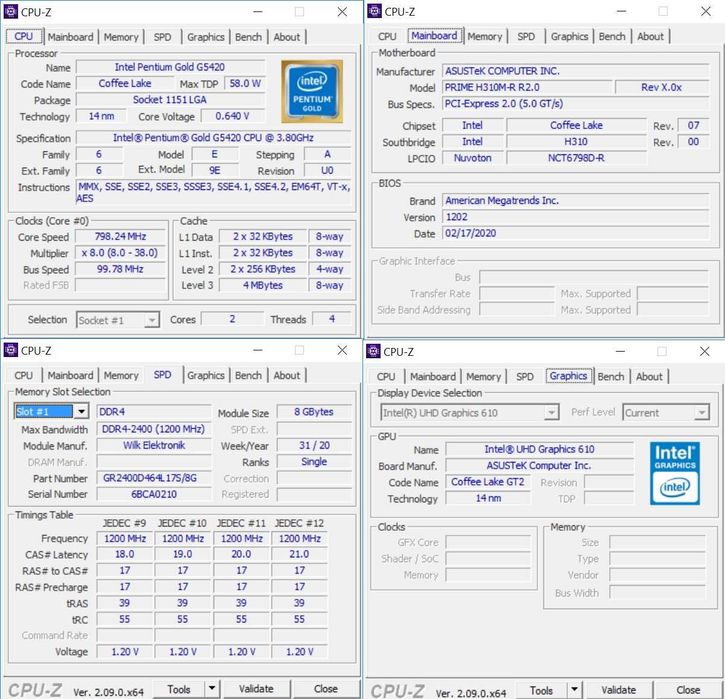Click the Core Speed value 798.24 MHz
This screenshot has width=725, height=699.
coord(120,237)
